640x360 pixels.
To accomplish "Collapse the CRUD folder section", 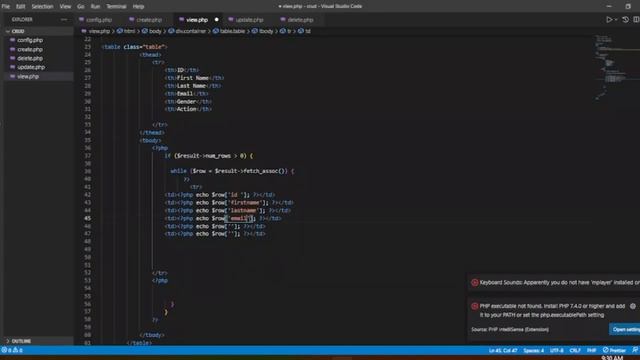I will click(x=39, y=31).
